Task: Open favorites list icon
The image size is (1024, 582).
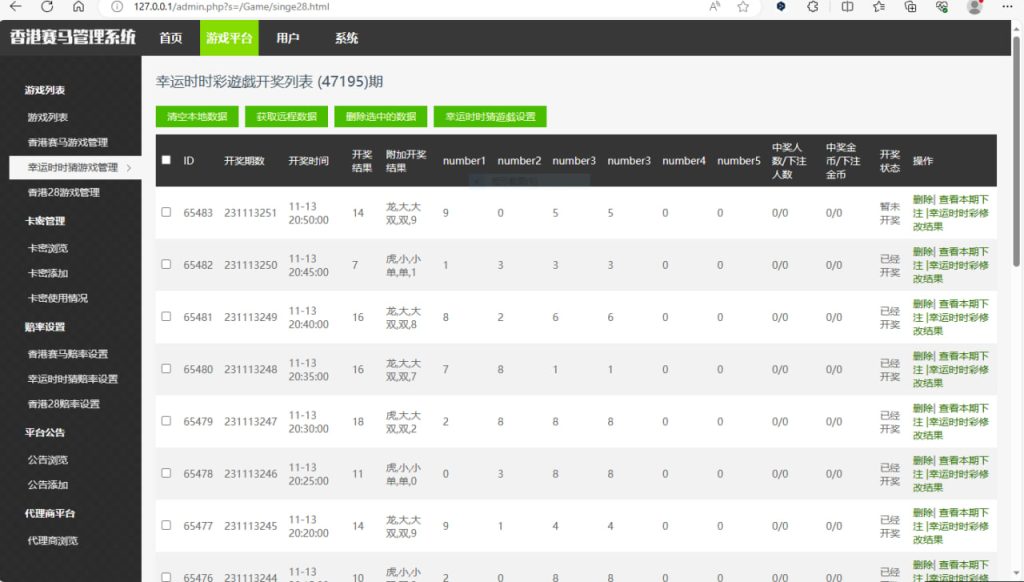Action: click(879, 7)
